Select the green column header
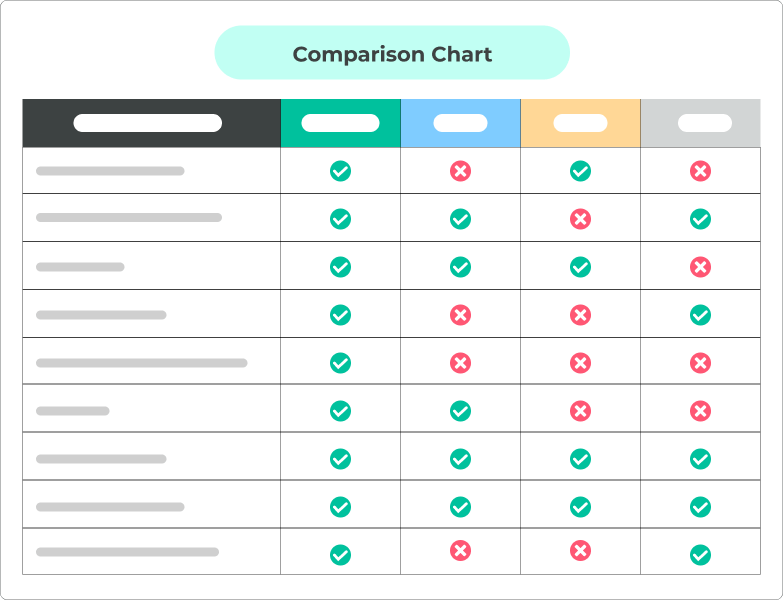Screen dimensions: 783x600 tap(341, 123)
